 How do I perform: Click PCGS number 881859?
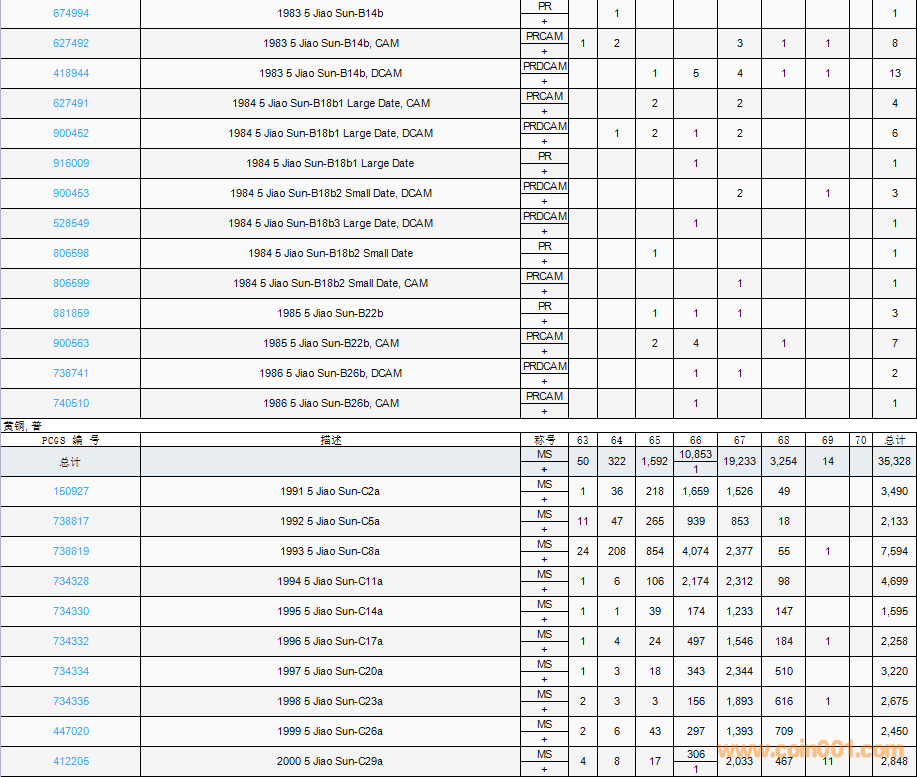(71, 313)
